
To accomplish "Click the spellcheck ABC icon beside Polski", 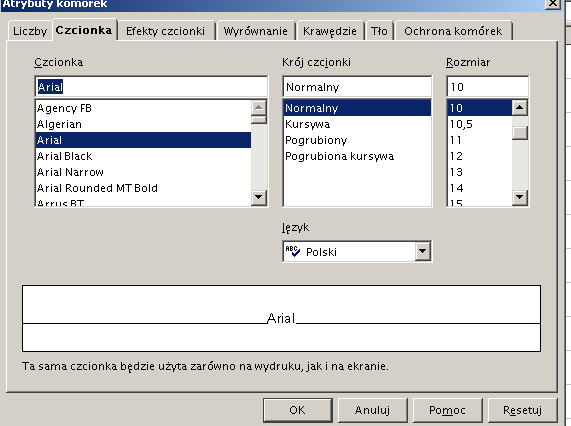I will [293, 251].
